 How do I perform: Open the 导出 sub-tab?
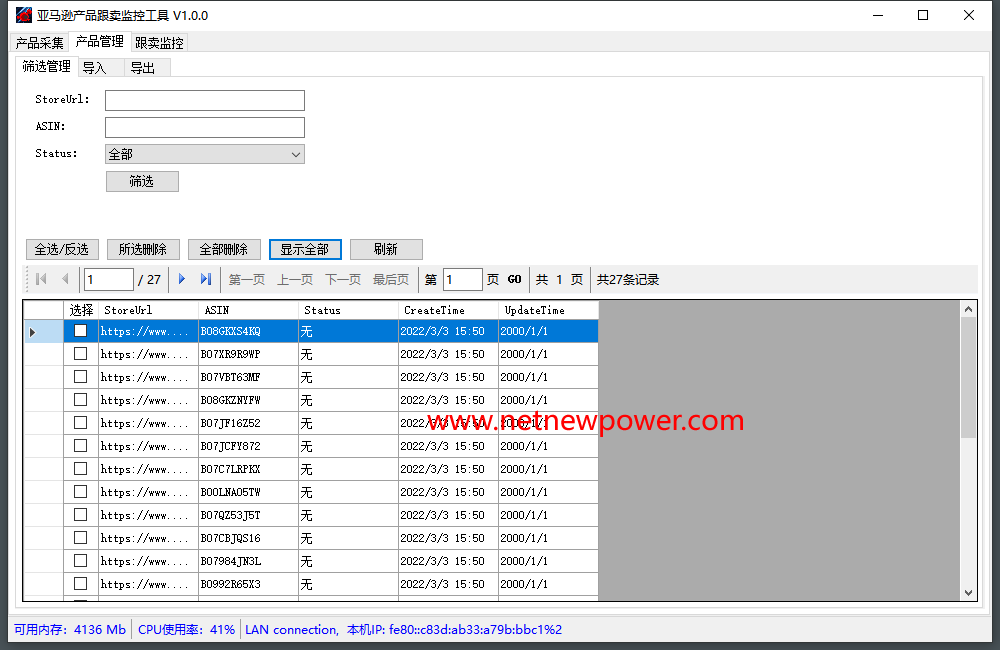click(143, 68)
